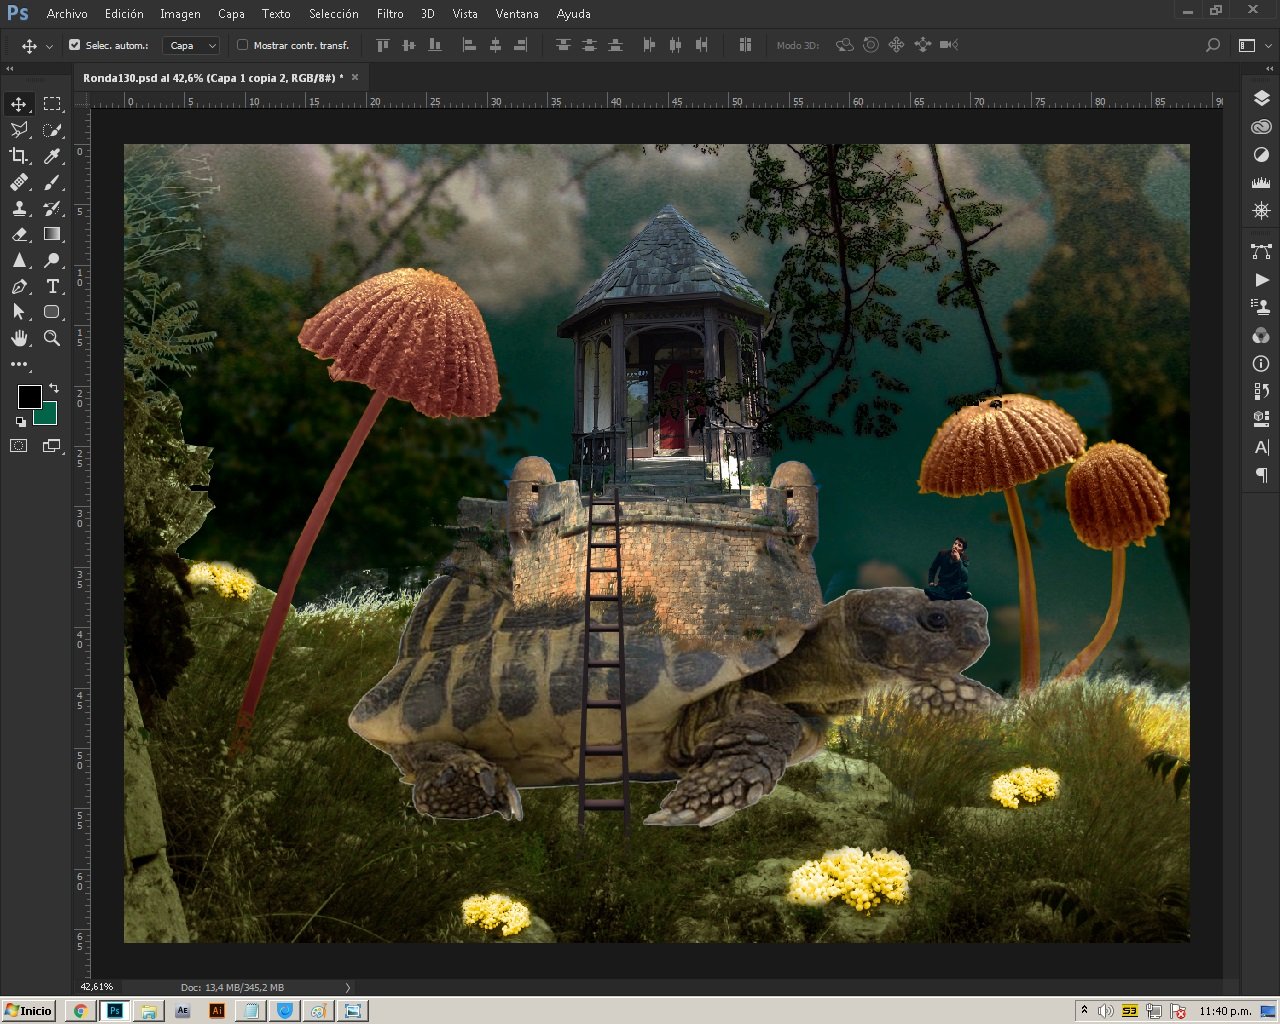Reset default foreground and background colors
Image resolution: width=1280 pixels, height=1024 pixels.
pos(21,422)
